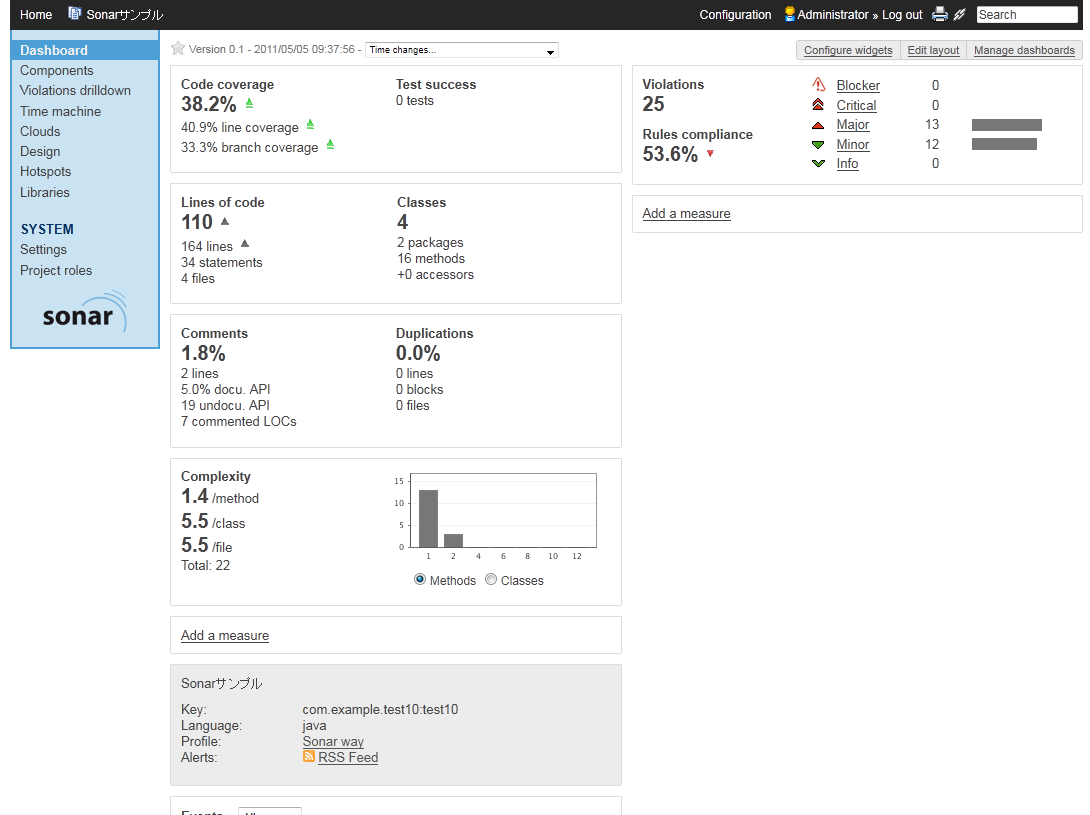Open Project roles under SYSTEM
The width and height of the screenshot is (1090, 815).
coord(56,271)
